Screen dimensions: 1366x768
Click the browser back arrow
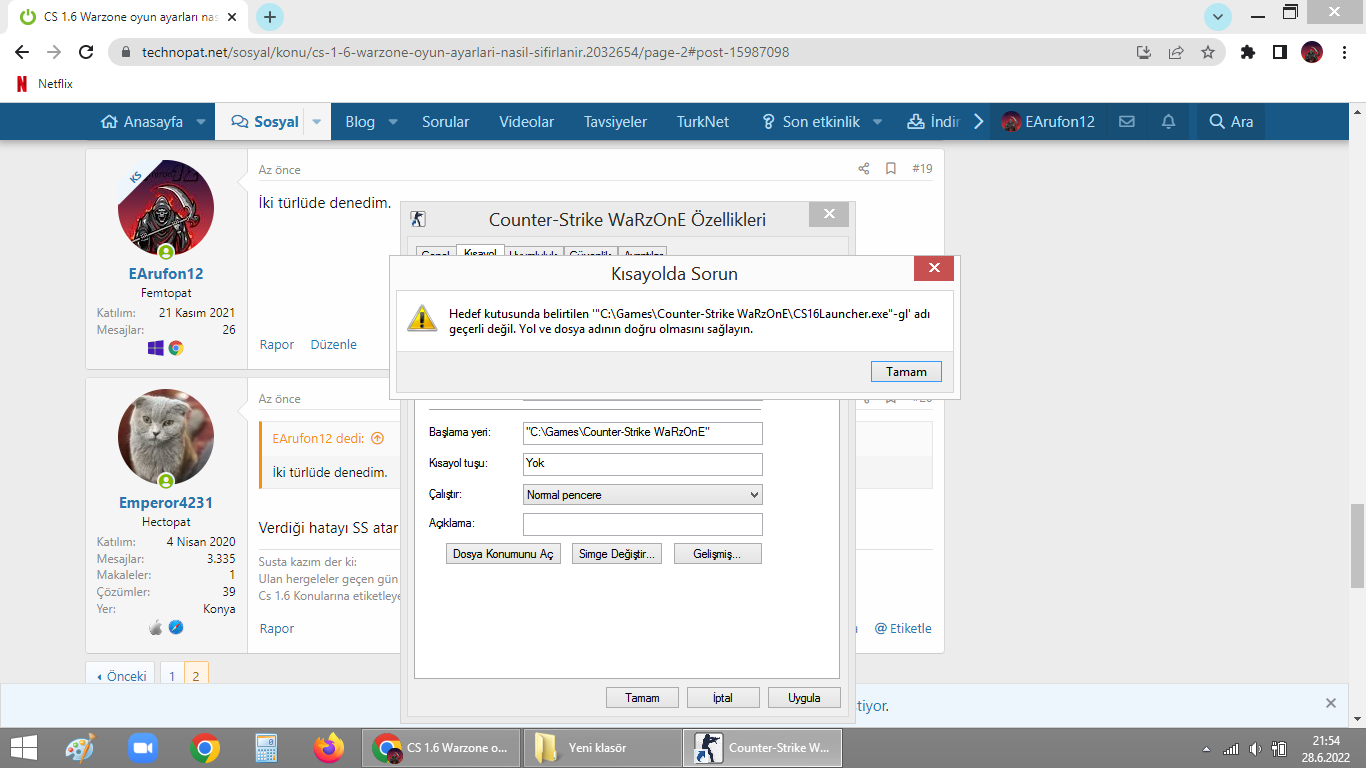[22, 52]
